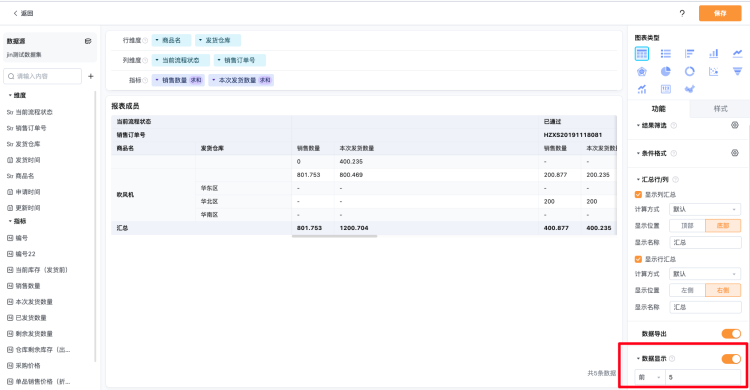Viewport: 750px width, 390px height.
Task: Click the 返回 link
Action: [27, 13]
